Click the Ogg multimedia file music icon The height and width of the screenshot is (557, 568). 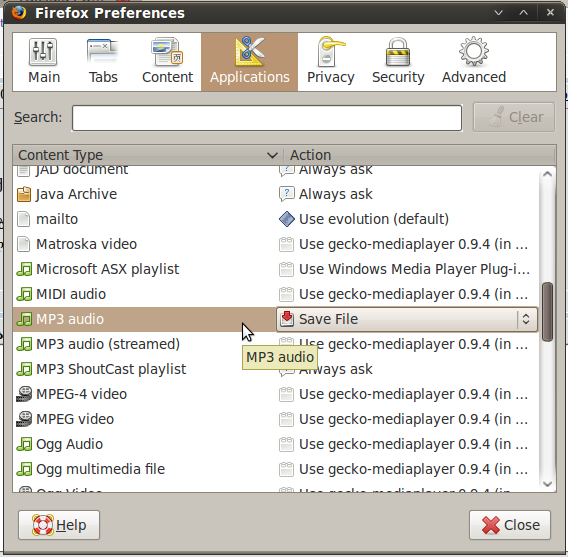pos(24,469)
